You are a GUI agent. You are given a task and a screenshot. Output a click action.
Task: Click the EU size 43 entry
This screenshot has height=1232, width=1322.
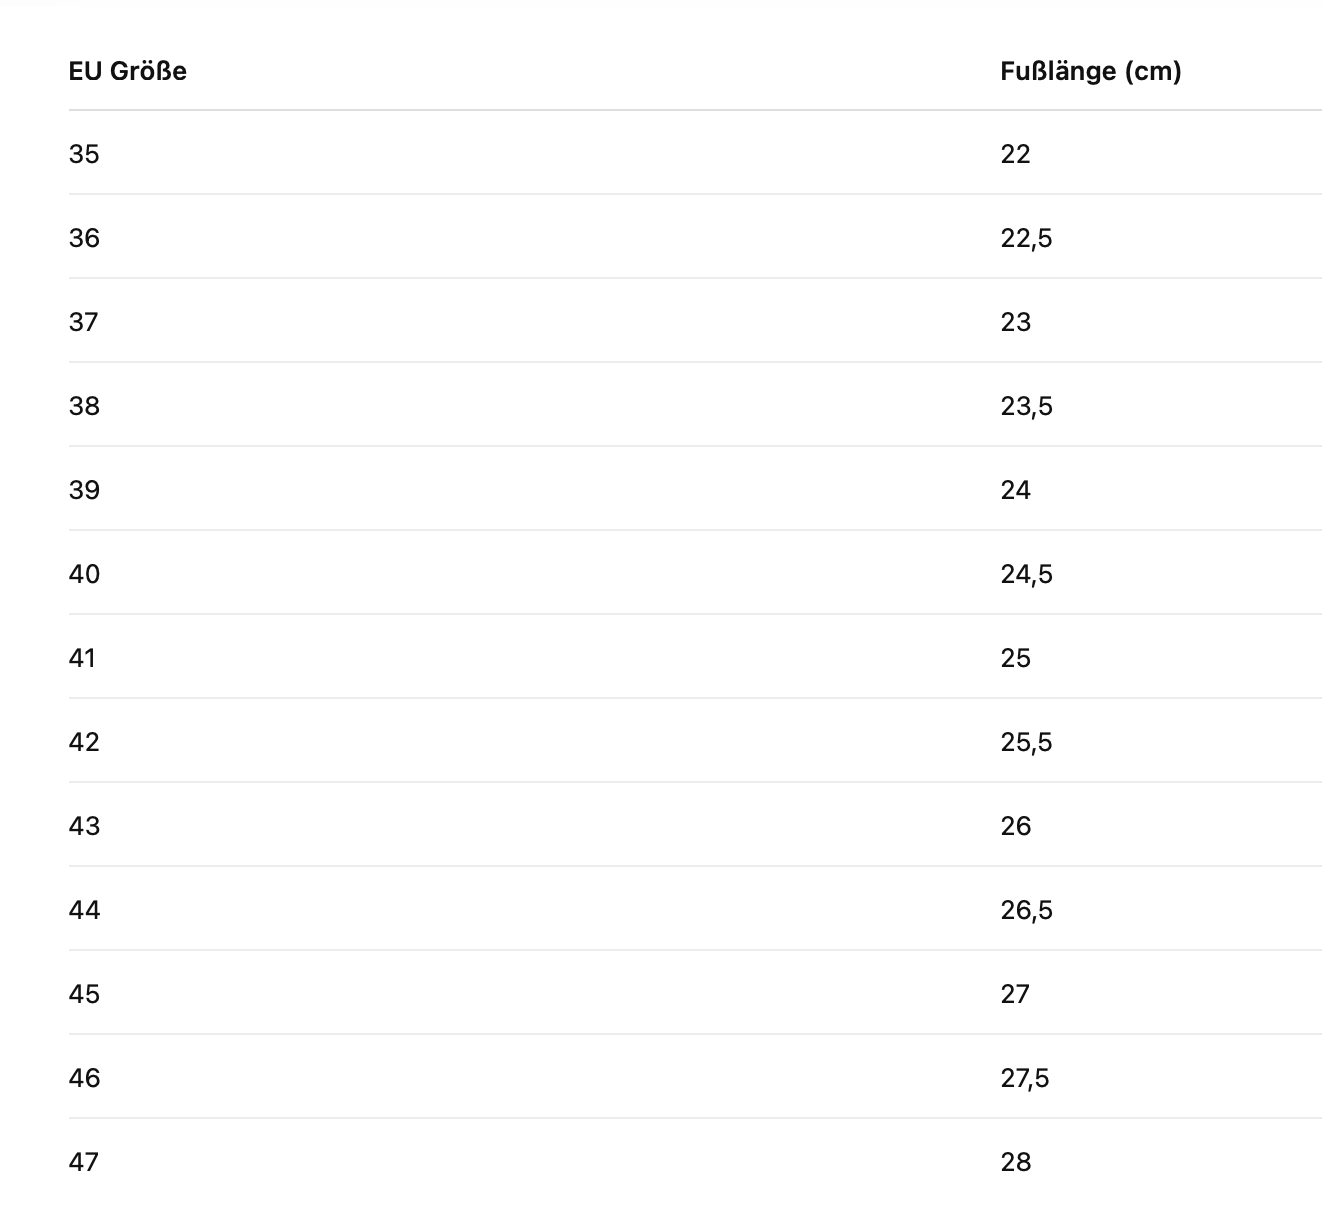click(84, 826)
